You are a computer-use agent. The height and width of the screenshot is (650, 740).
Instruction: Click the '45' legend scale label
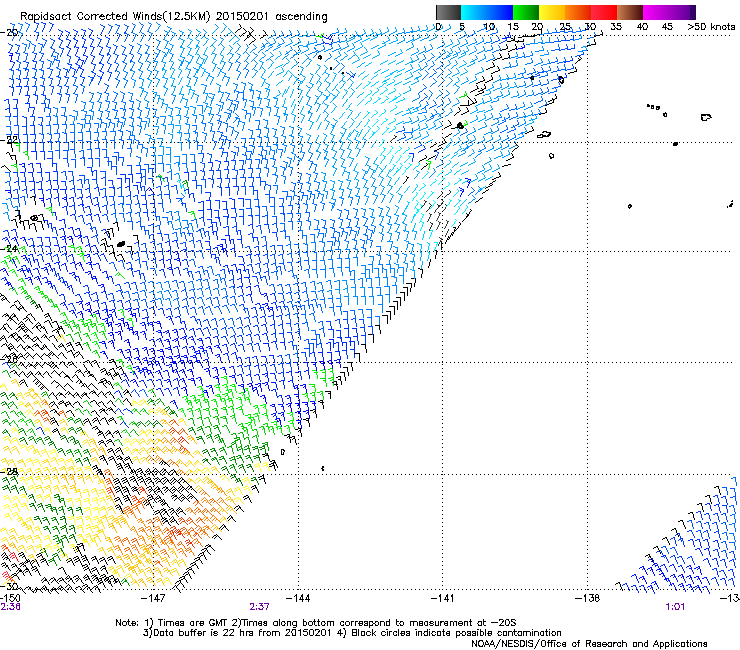[667, 26]
